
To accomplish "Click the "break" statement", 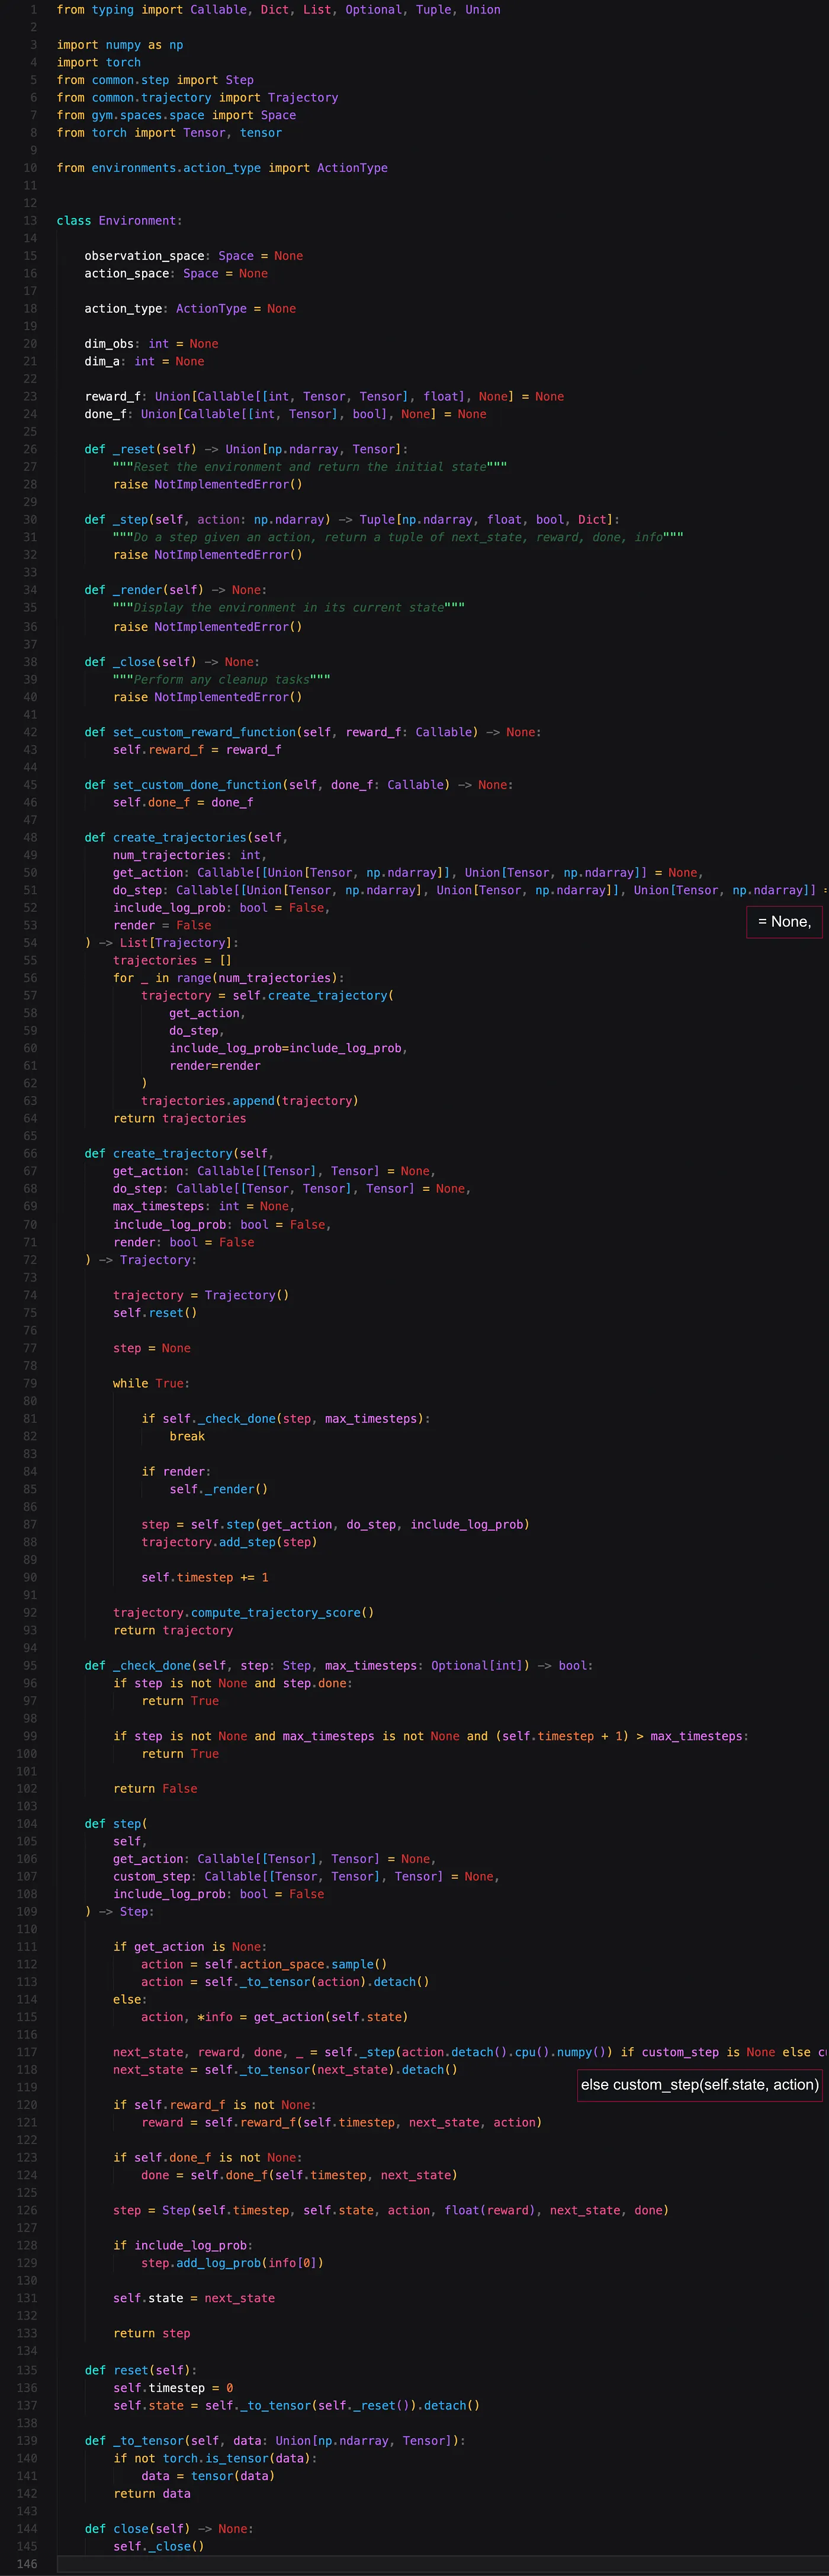I will [x=187, y=1437].
